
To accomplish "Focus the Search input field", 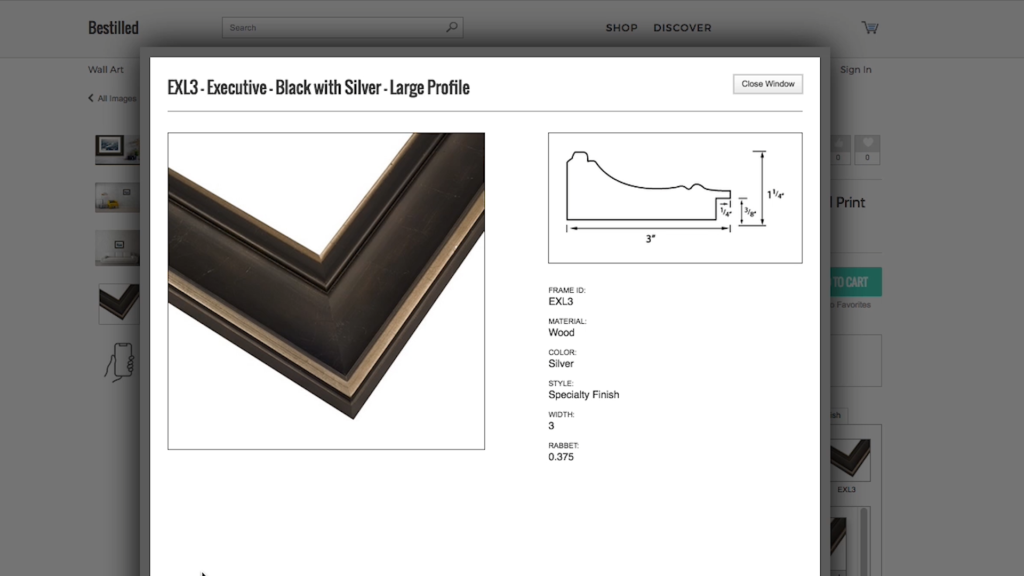I will 335,28.
